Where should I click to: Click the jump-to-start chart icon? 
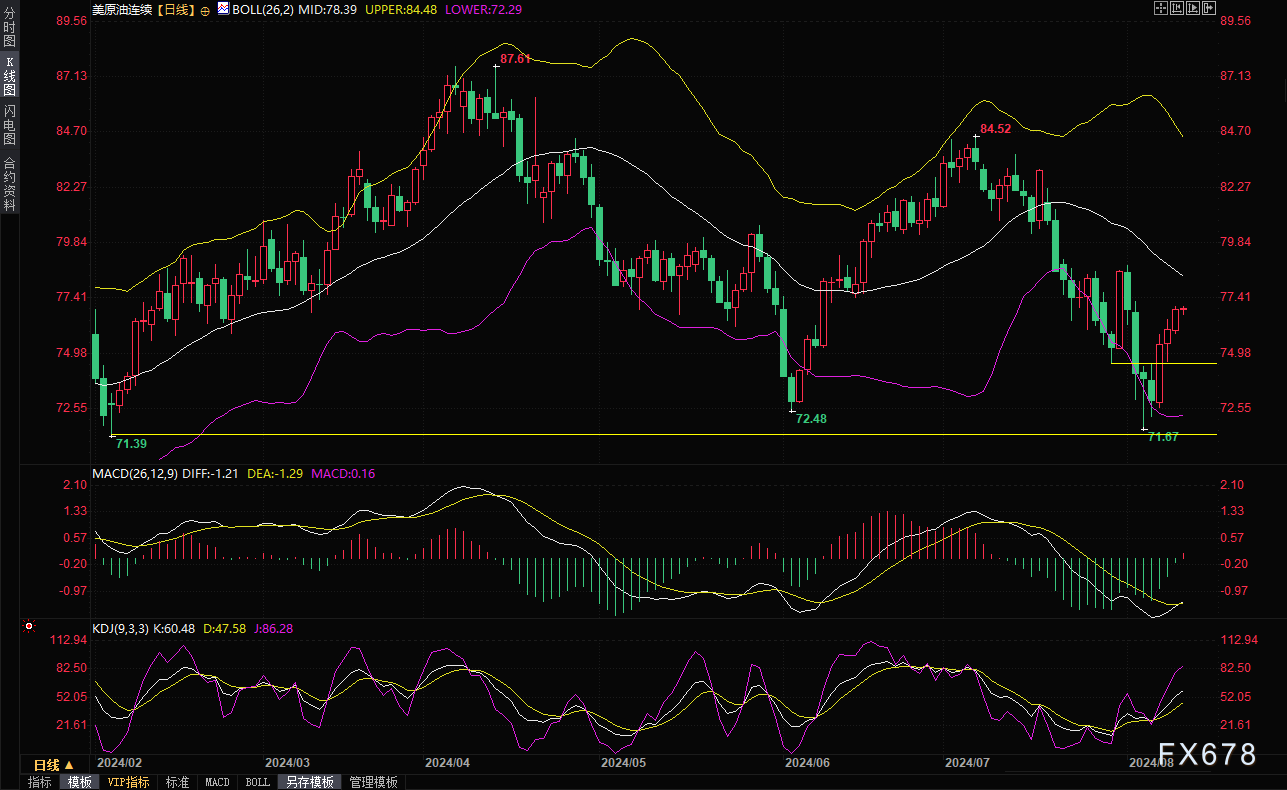(x=1177, y=8)
